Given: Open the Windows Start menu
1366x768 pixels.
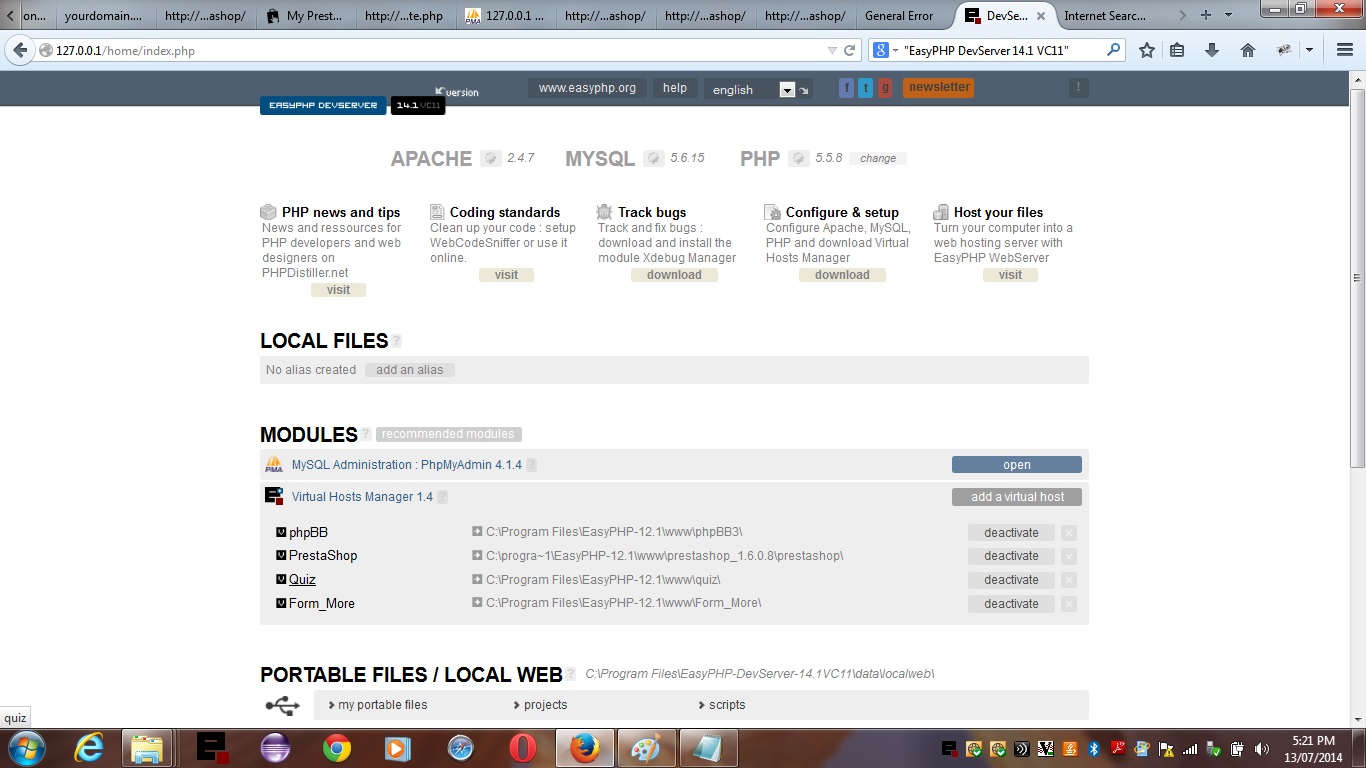Looking at the screenshot, I should [25, 748].
